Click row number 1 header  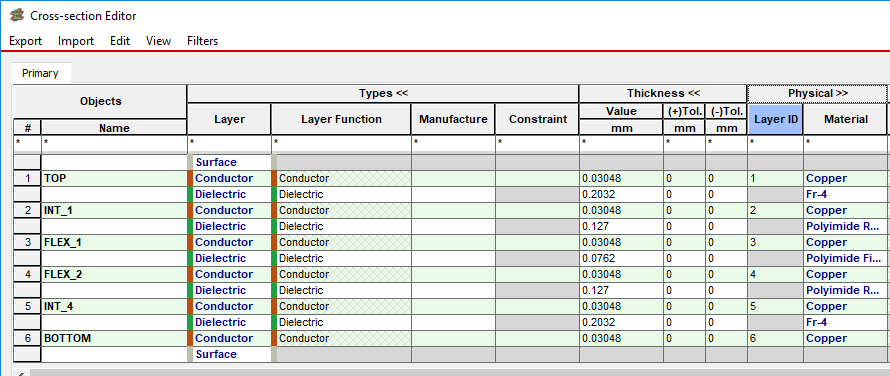27,178
